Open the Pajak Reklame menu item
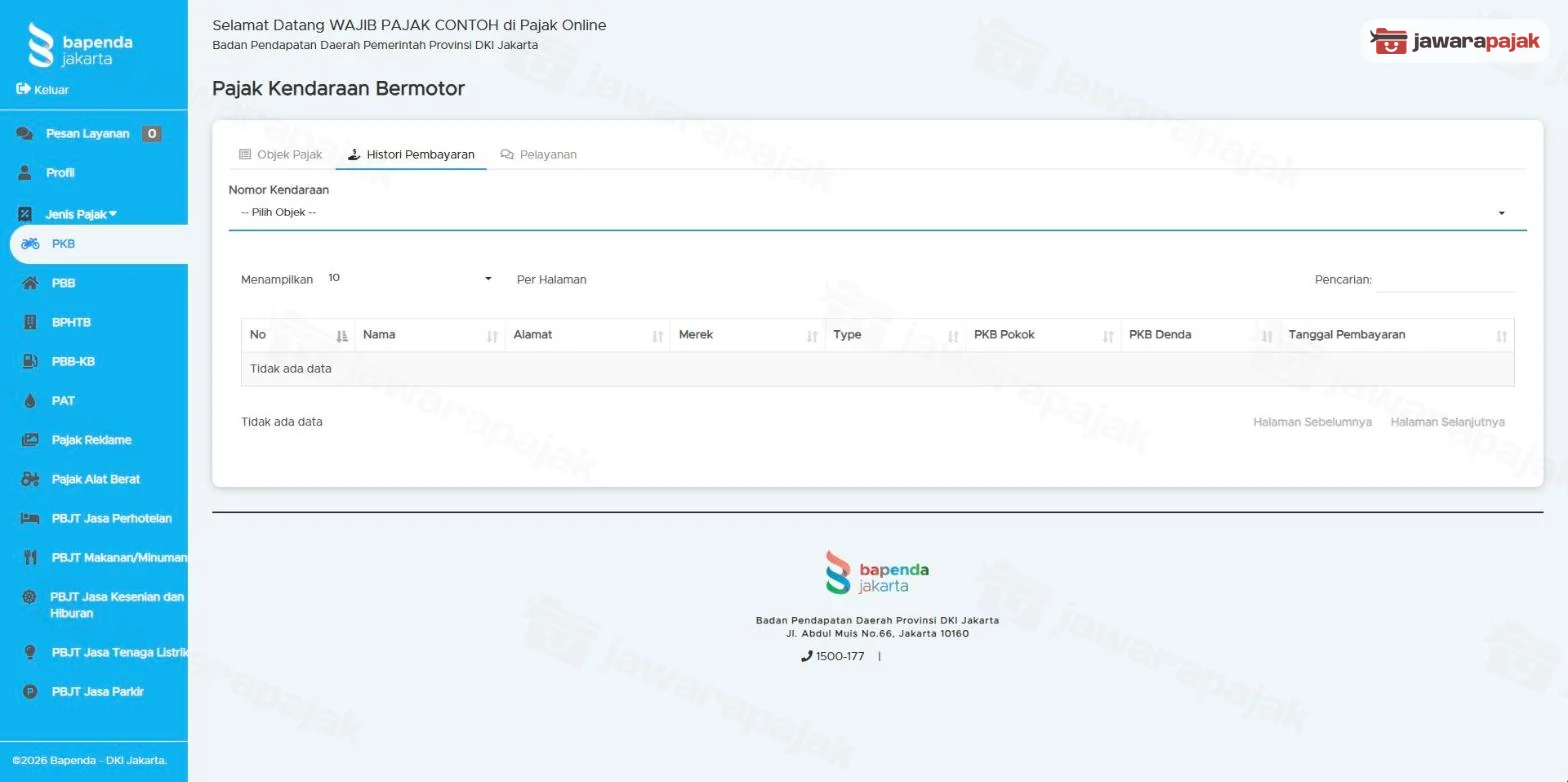This screenshot has height=782, width=1568. pyautogui.click(x=91, y=440)
